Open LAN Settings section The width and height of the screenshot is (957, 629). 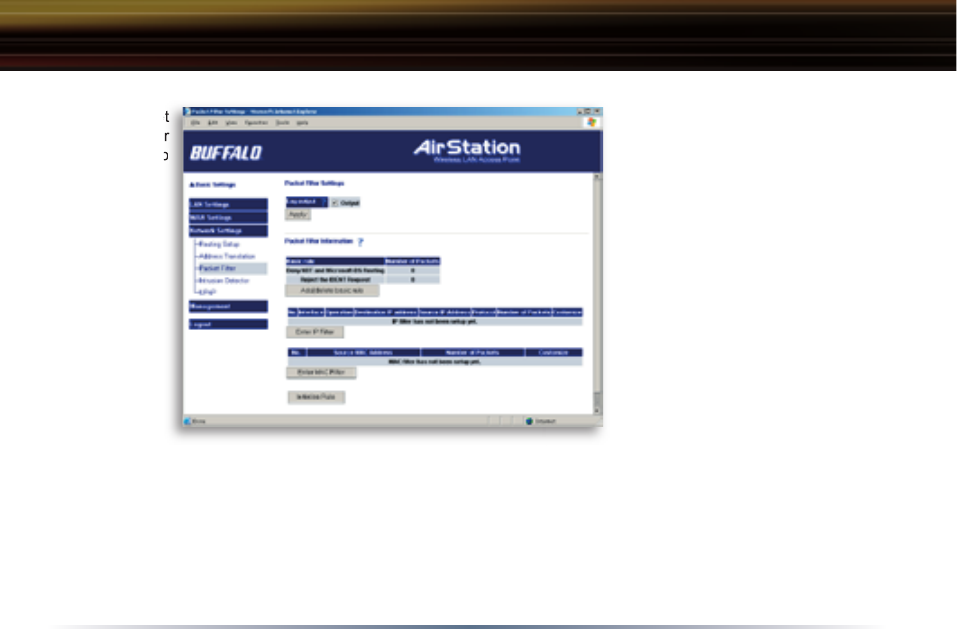[228, 204]
